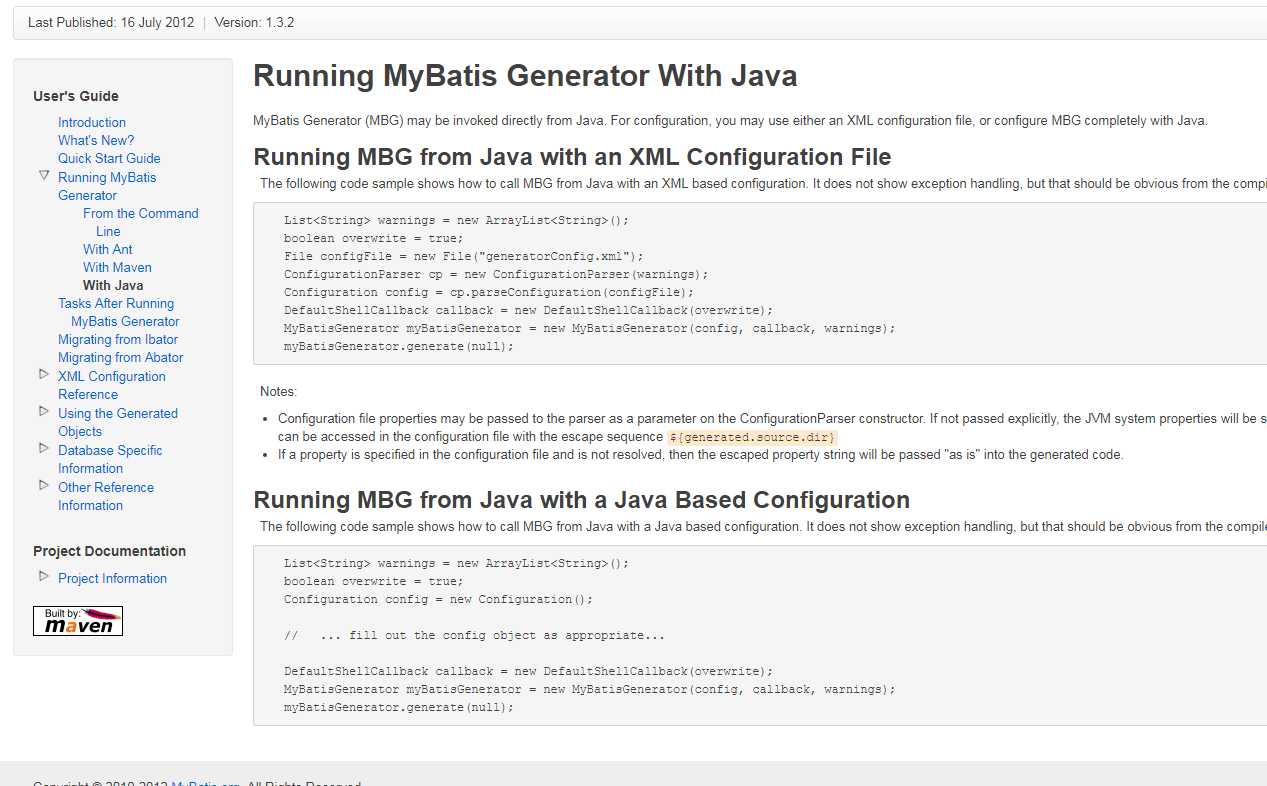
Task: Open Running MyBatis Generator link
Action: click(107, 186)
